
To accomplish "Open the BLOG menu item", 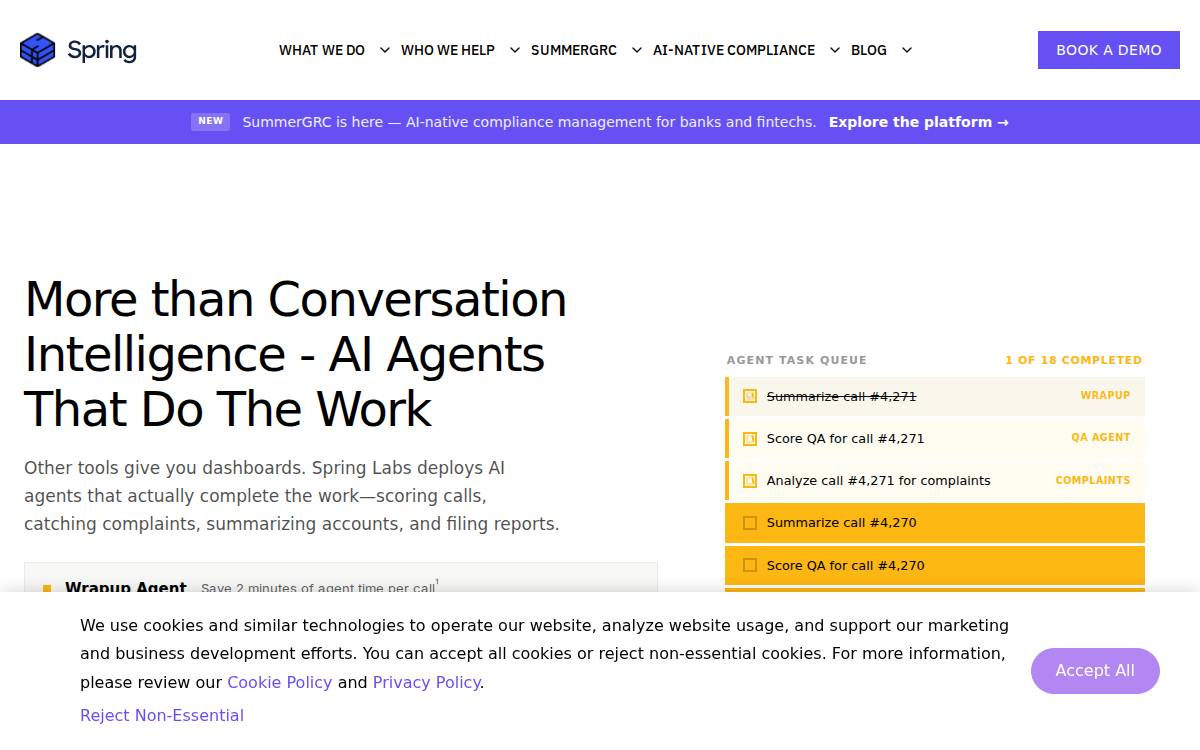I will pos(869,50).
